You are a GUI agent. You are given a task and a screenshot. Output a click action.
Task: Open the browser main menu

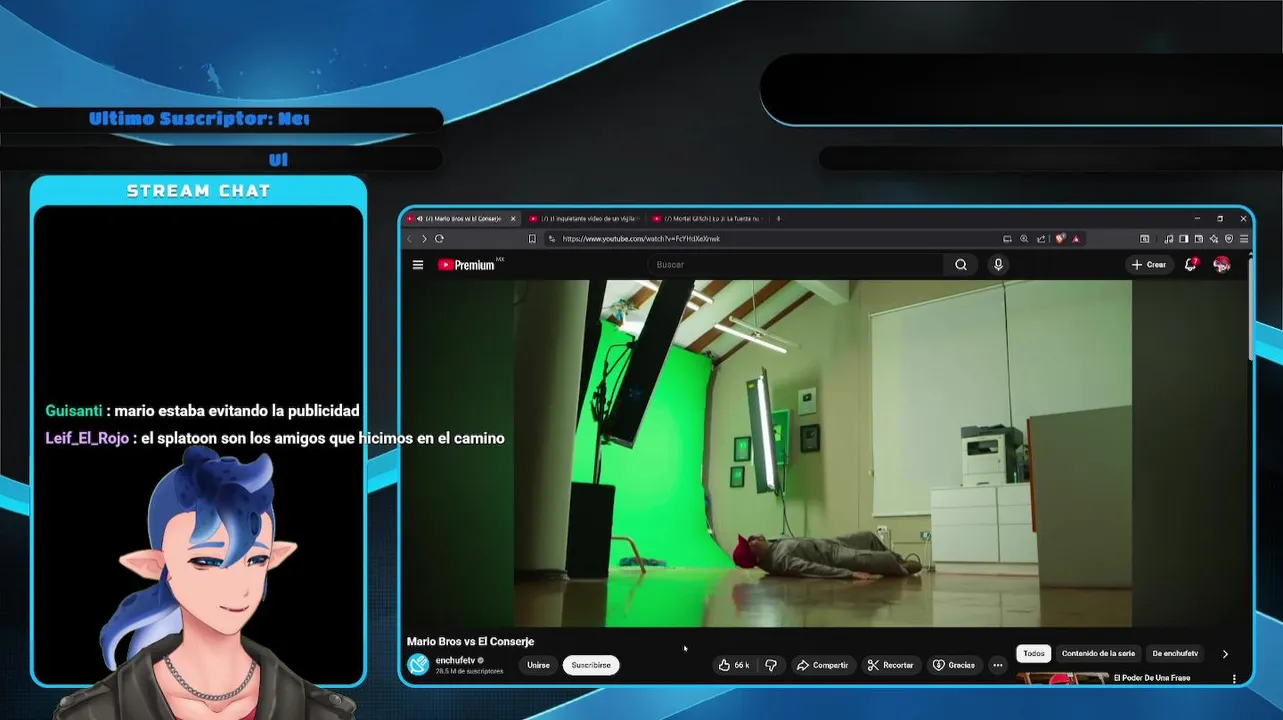click(1244, 239)
